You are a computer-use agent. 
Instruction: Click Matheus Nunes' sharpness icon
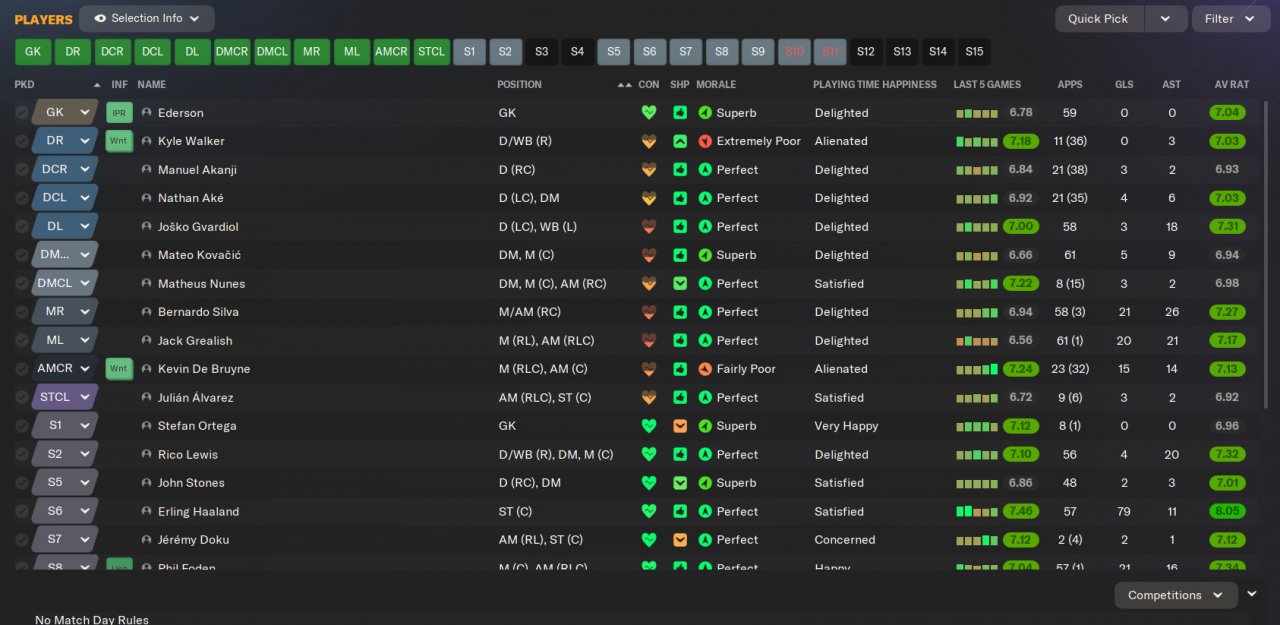(x=680, y=284)
